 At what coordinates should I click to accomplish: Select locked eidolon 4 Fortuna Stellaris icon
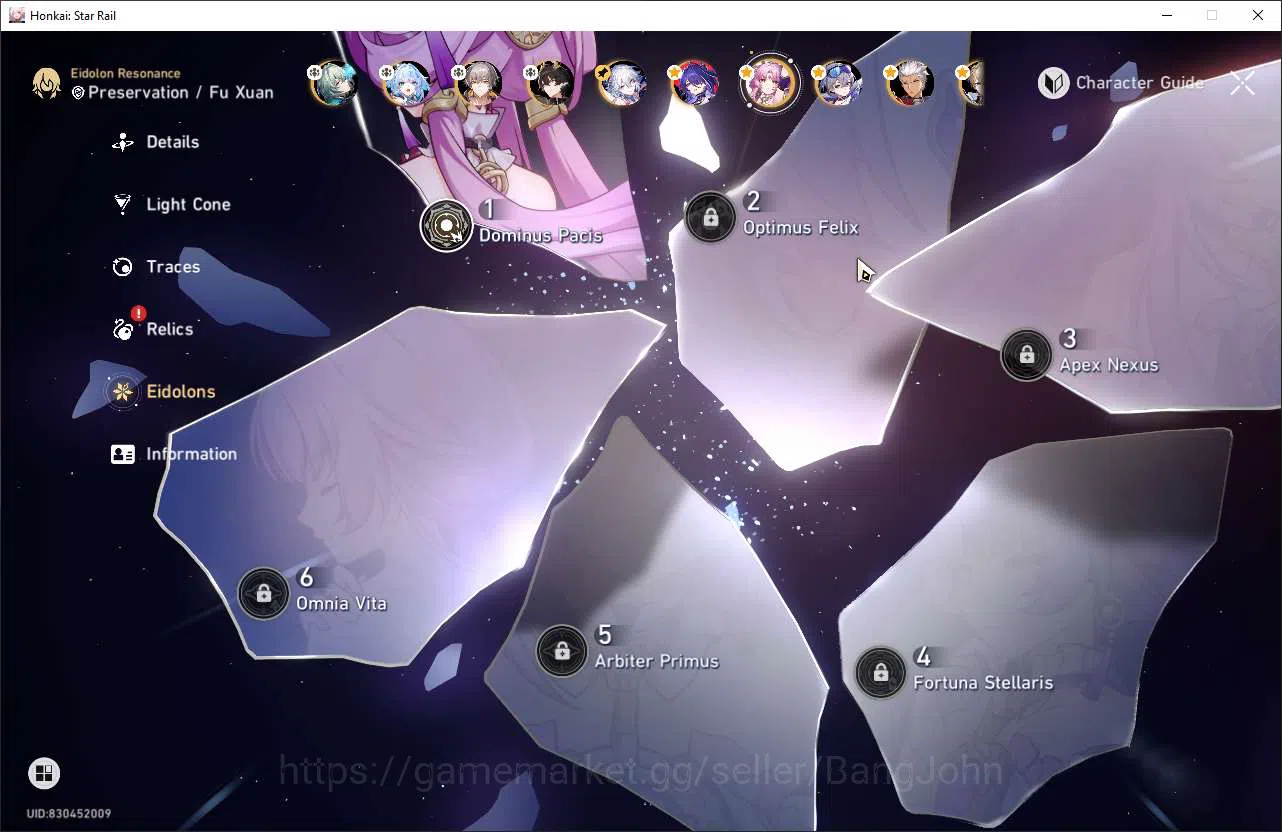coord(881,672)
